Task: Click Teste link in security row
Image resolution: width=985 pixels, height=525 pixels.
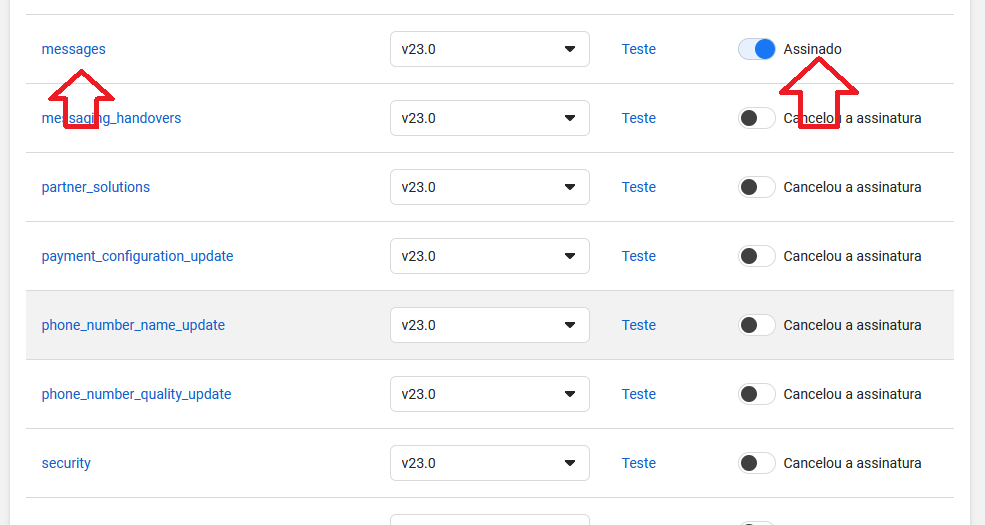Action: tap(638, 463)
